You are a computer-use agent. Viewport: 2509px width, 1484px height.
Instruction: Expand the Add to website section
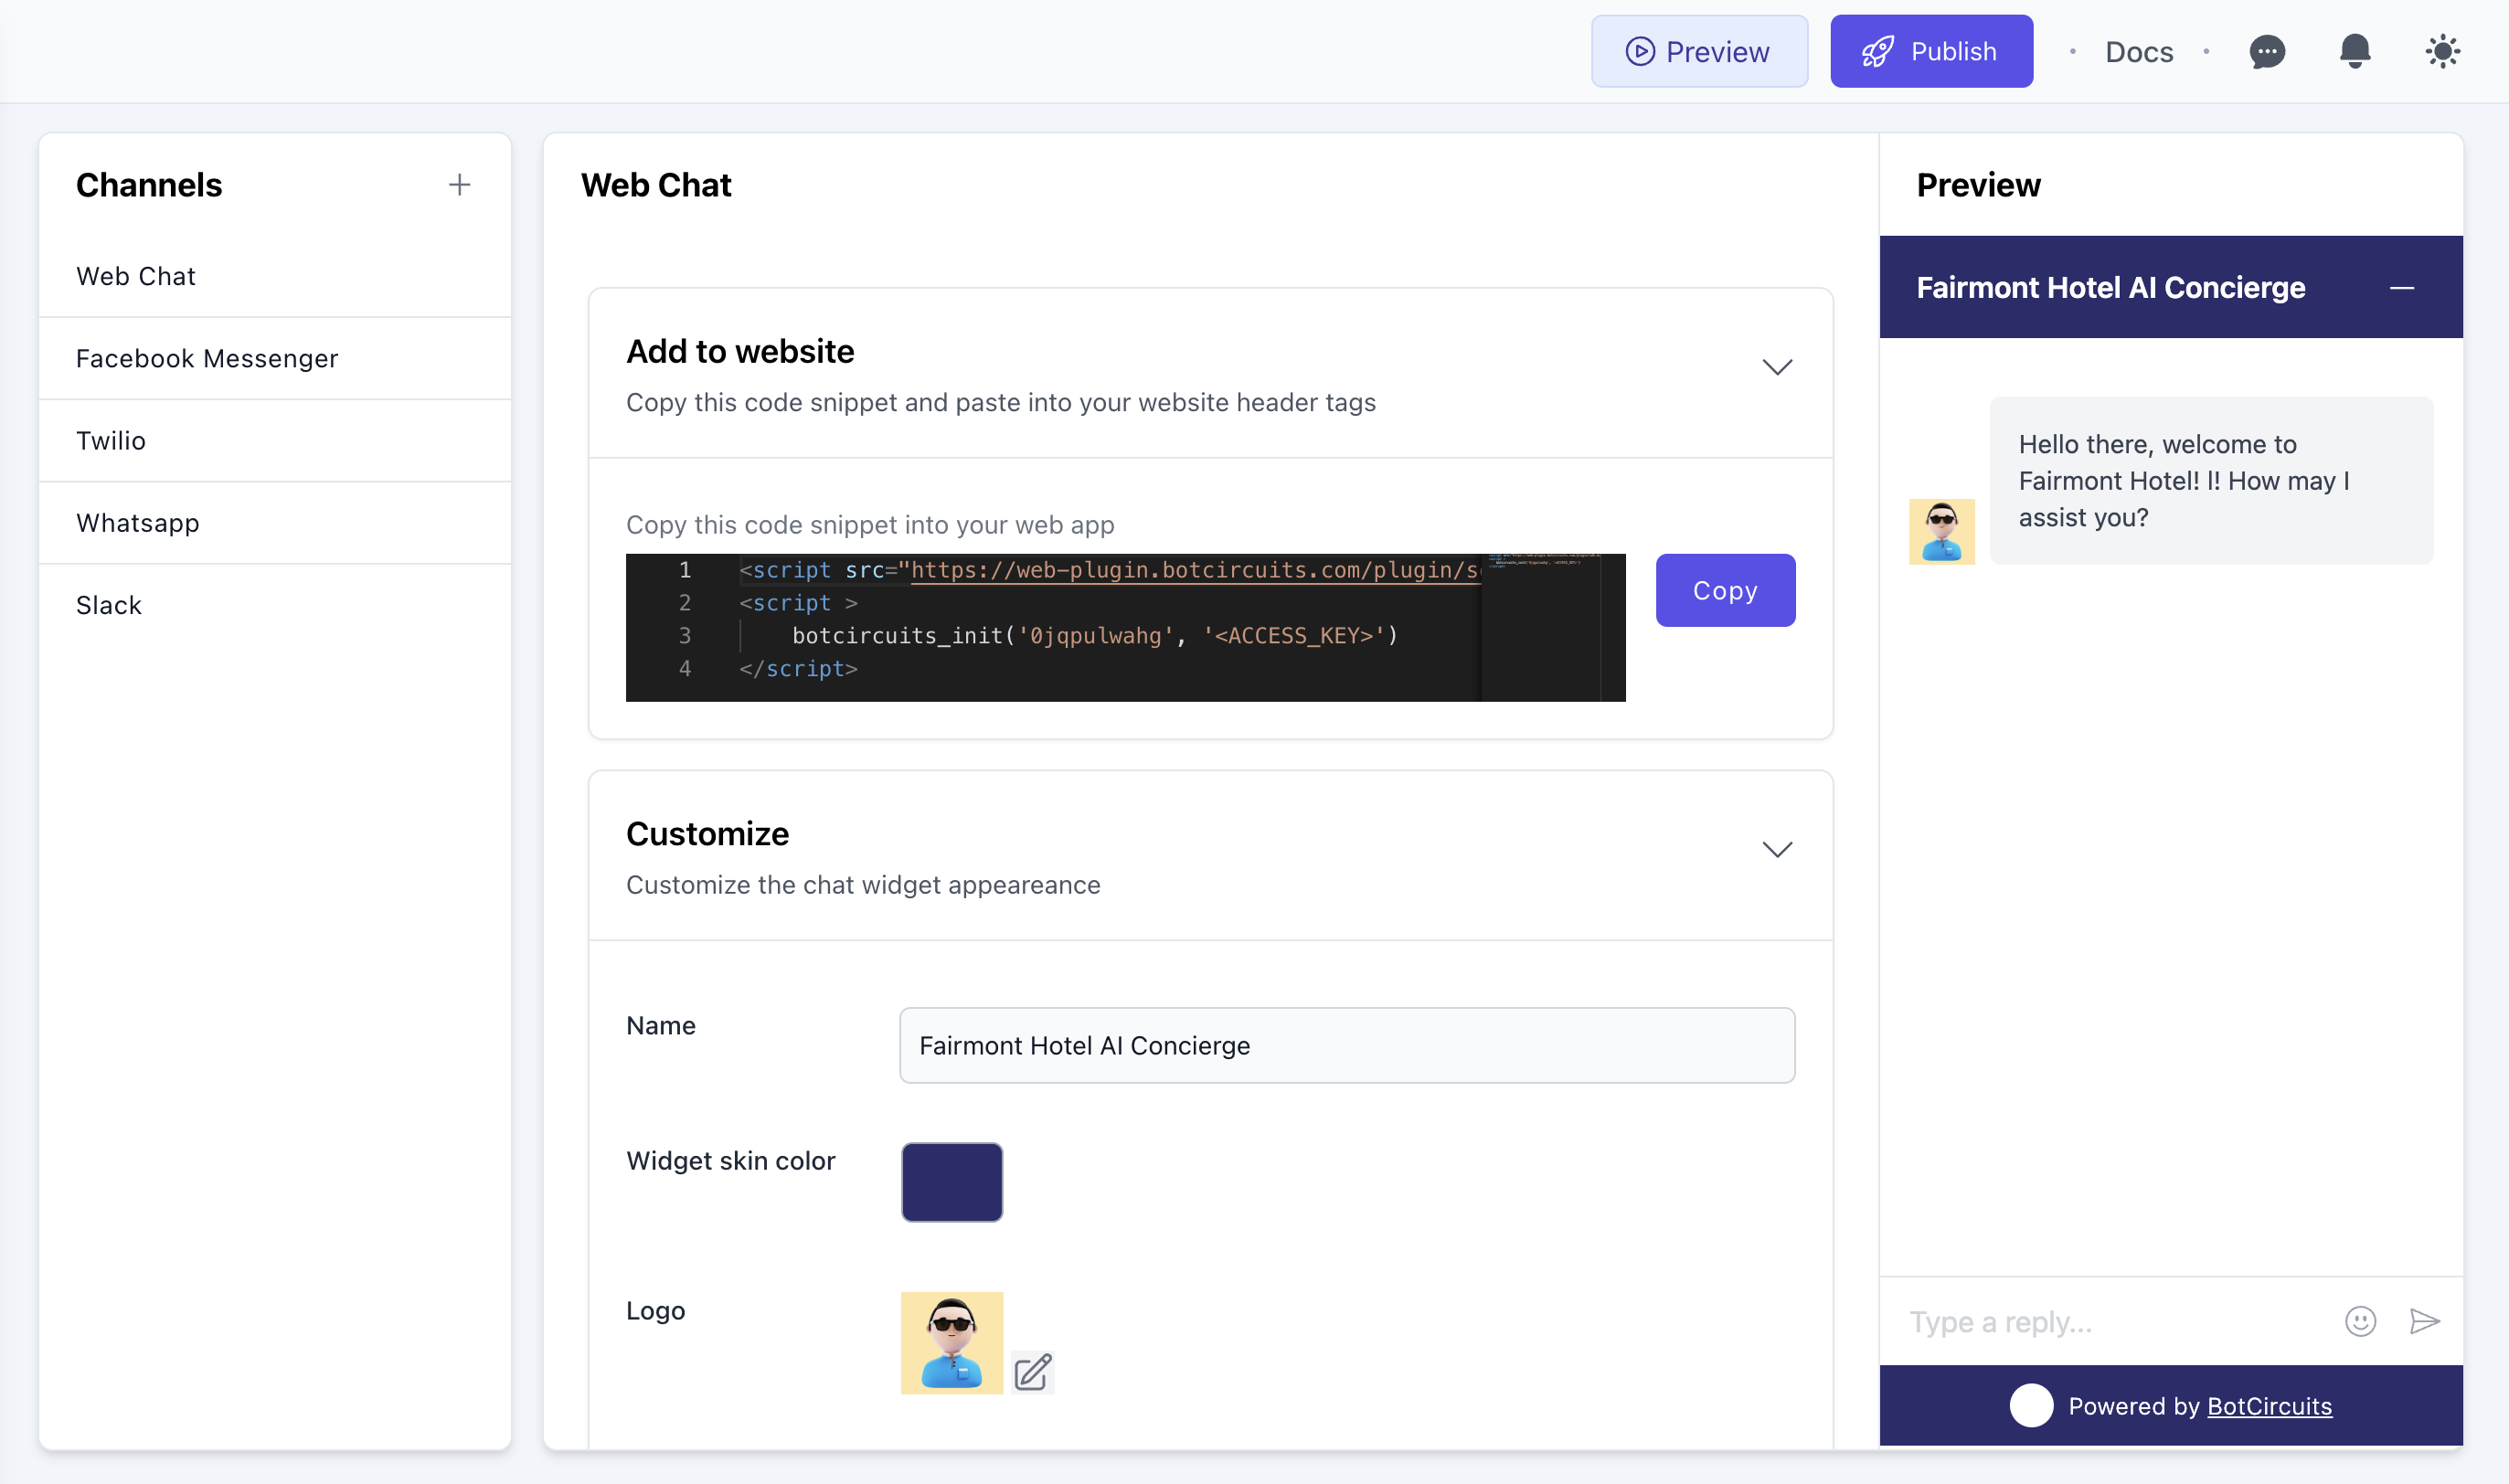pyautogui.click(x=1778, y=367)
